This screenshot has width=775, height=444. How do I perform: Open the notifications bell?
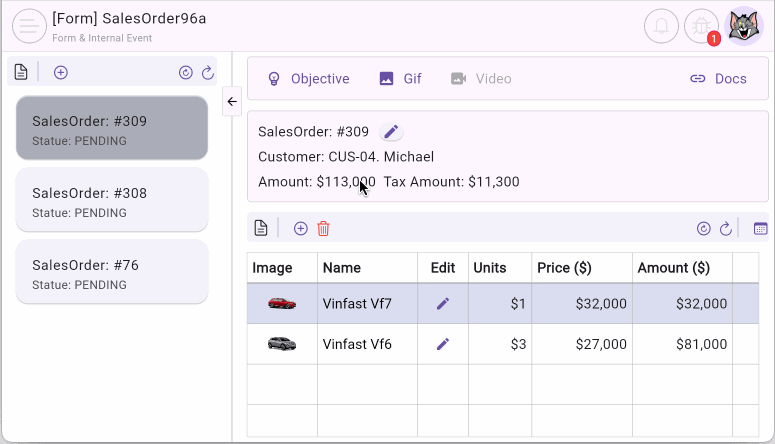(661, 26)
